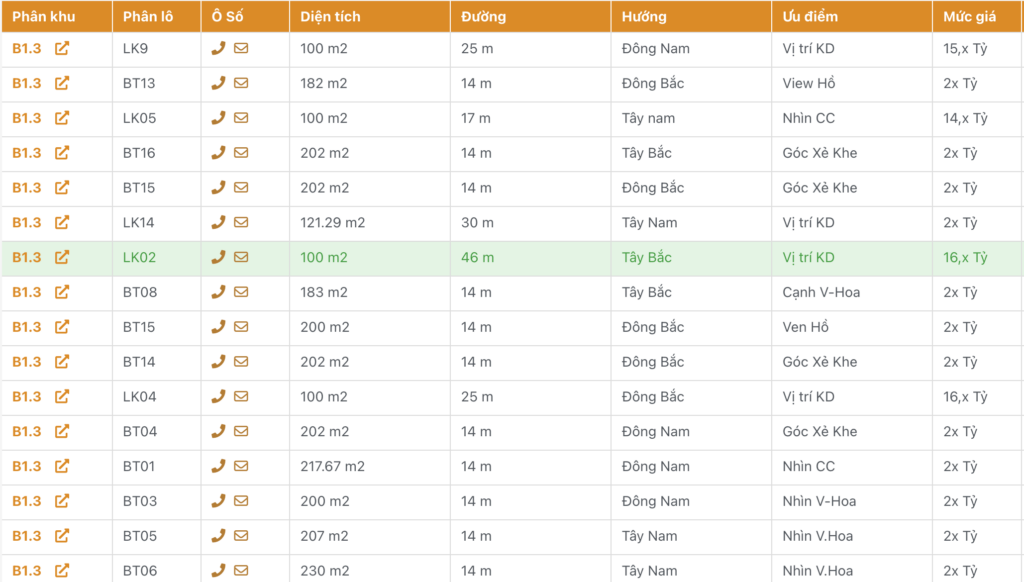This screenshot has width=1024, height=582.
Task: Open the external link icon in the BT06 row
Action: click(62, 570)
